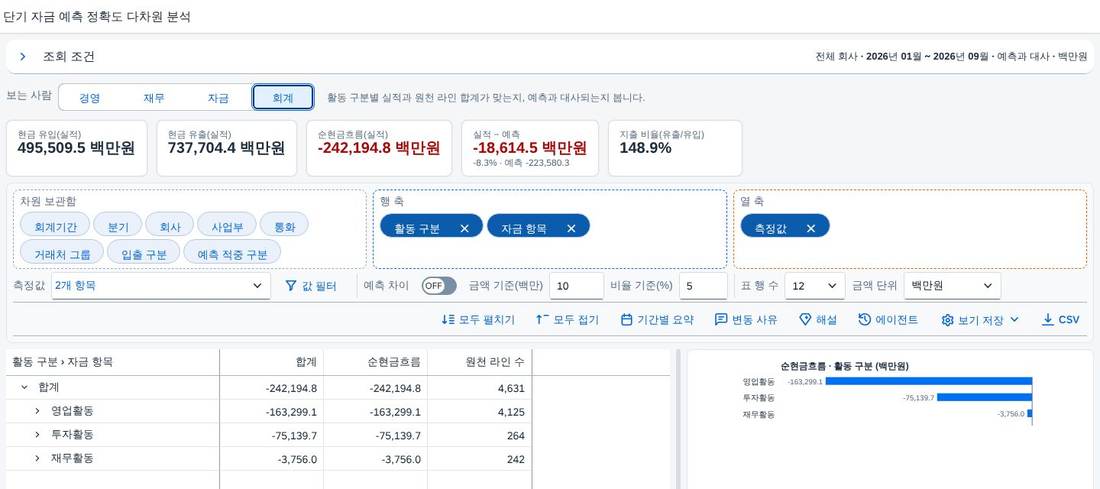Click the 실적 − 예측 KPI card
Screen dimensions: 1100x489
coord(530,148)
